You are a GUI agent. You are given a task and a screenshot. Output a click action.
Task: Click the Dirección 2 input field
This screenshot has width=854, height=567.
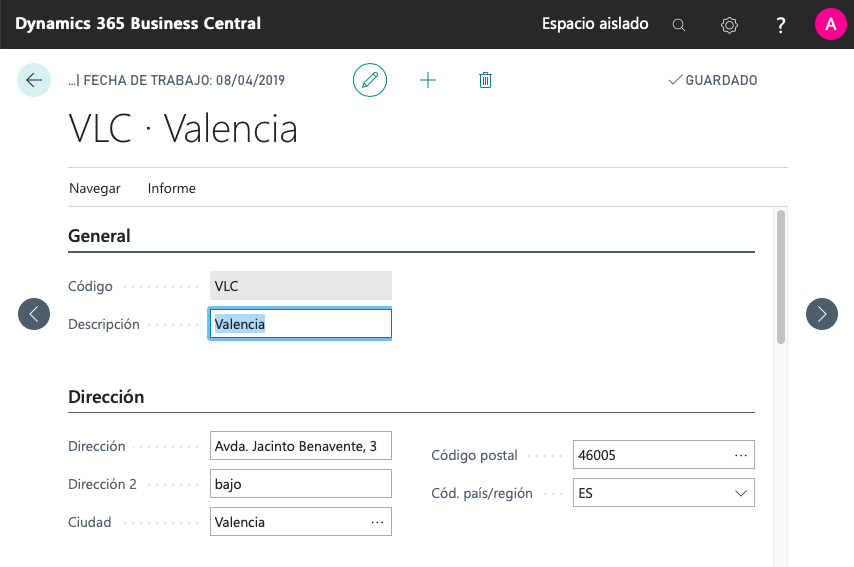[301, 484]
